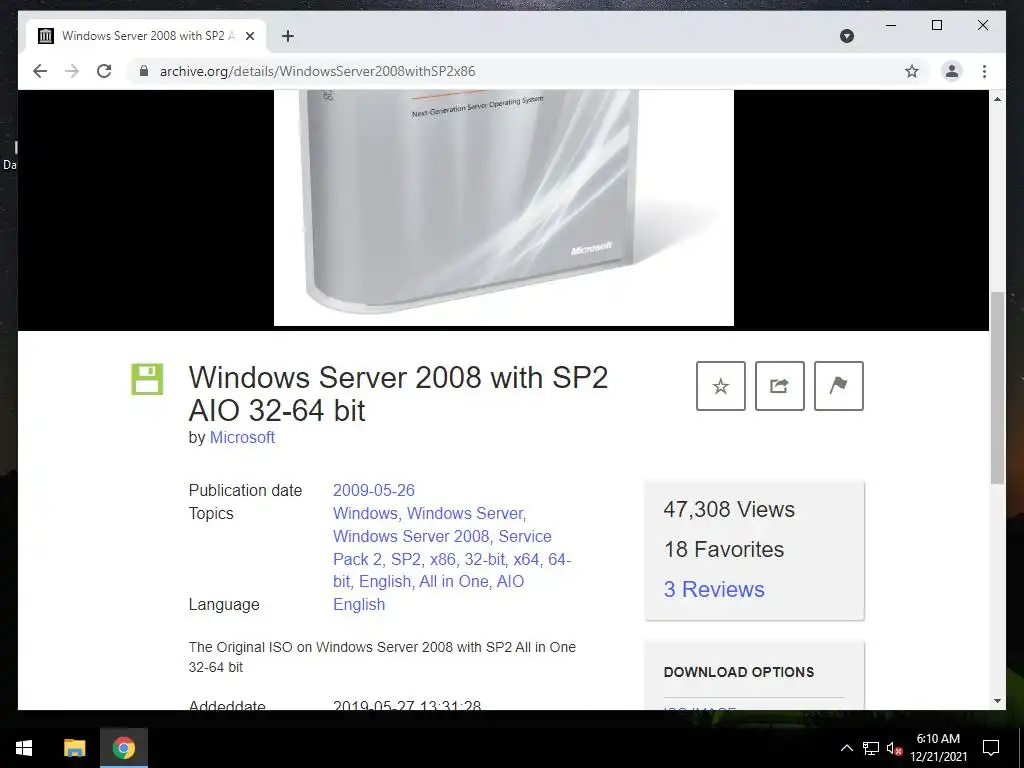Click the address bar URL
This screenshot has height=768, width=1024.
pyautogui.click(x=317, y=71)
